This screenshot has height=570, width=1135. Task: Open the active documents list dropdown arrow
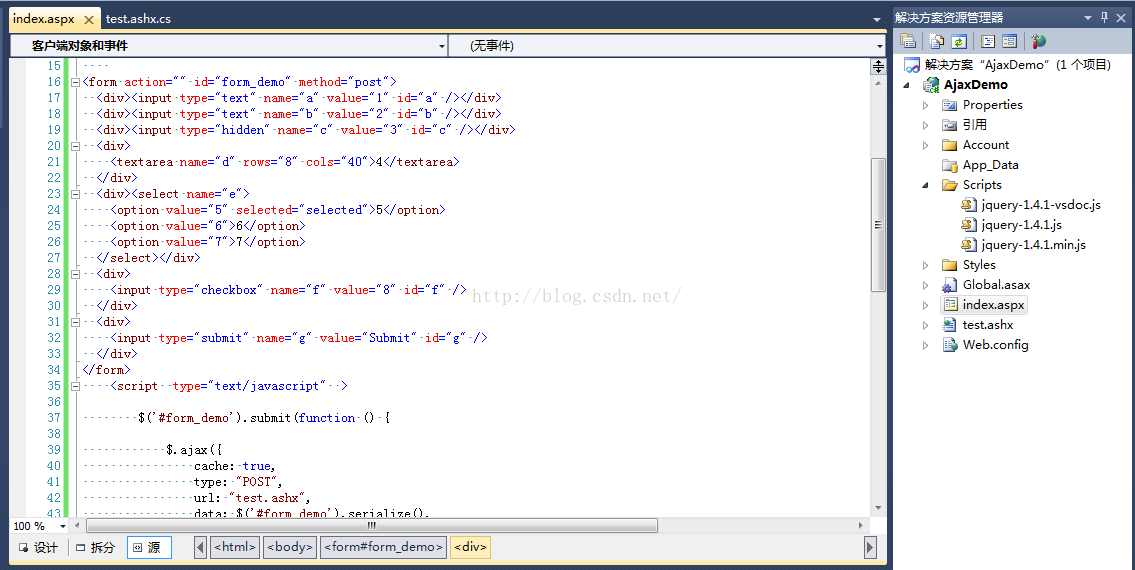(x=877, y=20)
